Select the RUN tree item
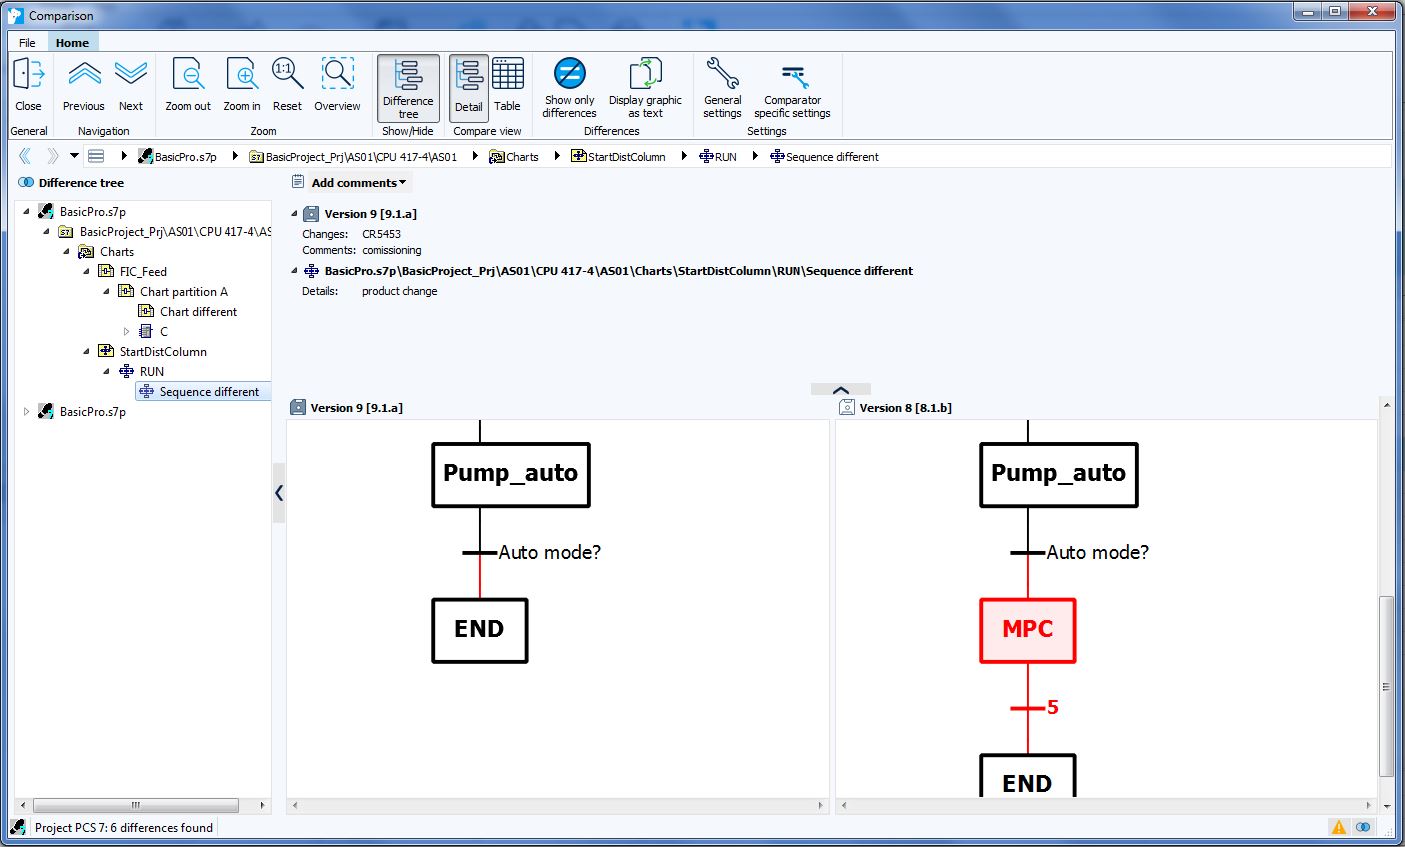Image resolution: width=1405 pixels, height=847 pixels. 151,372
